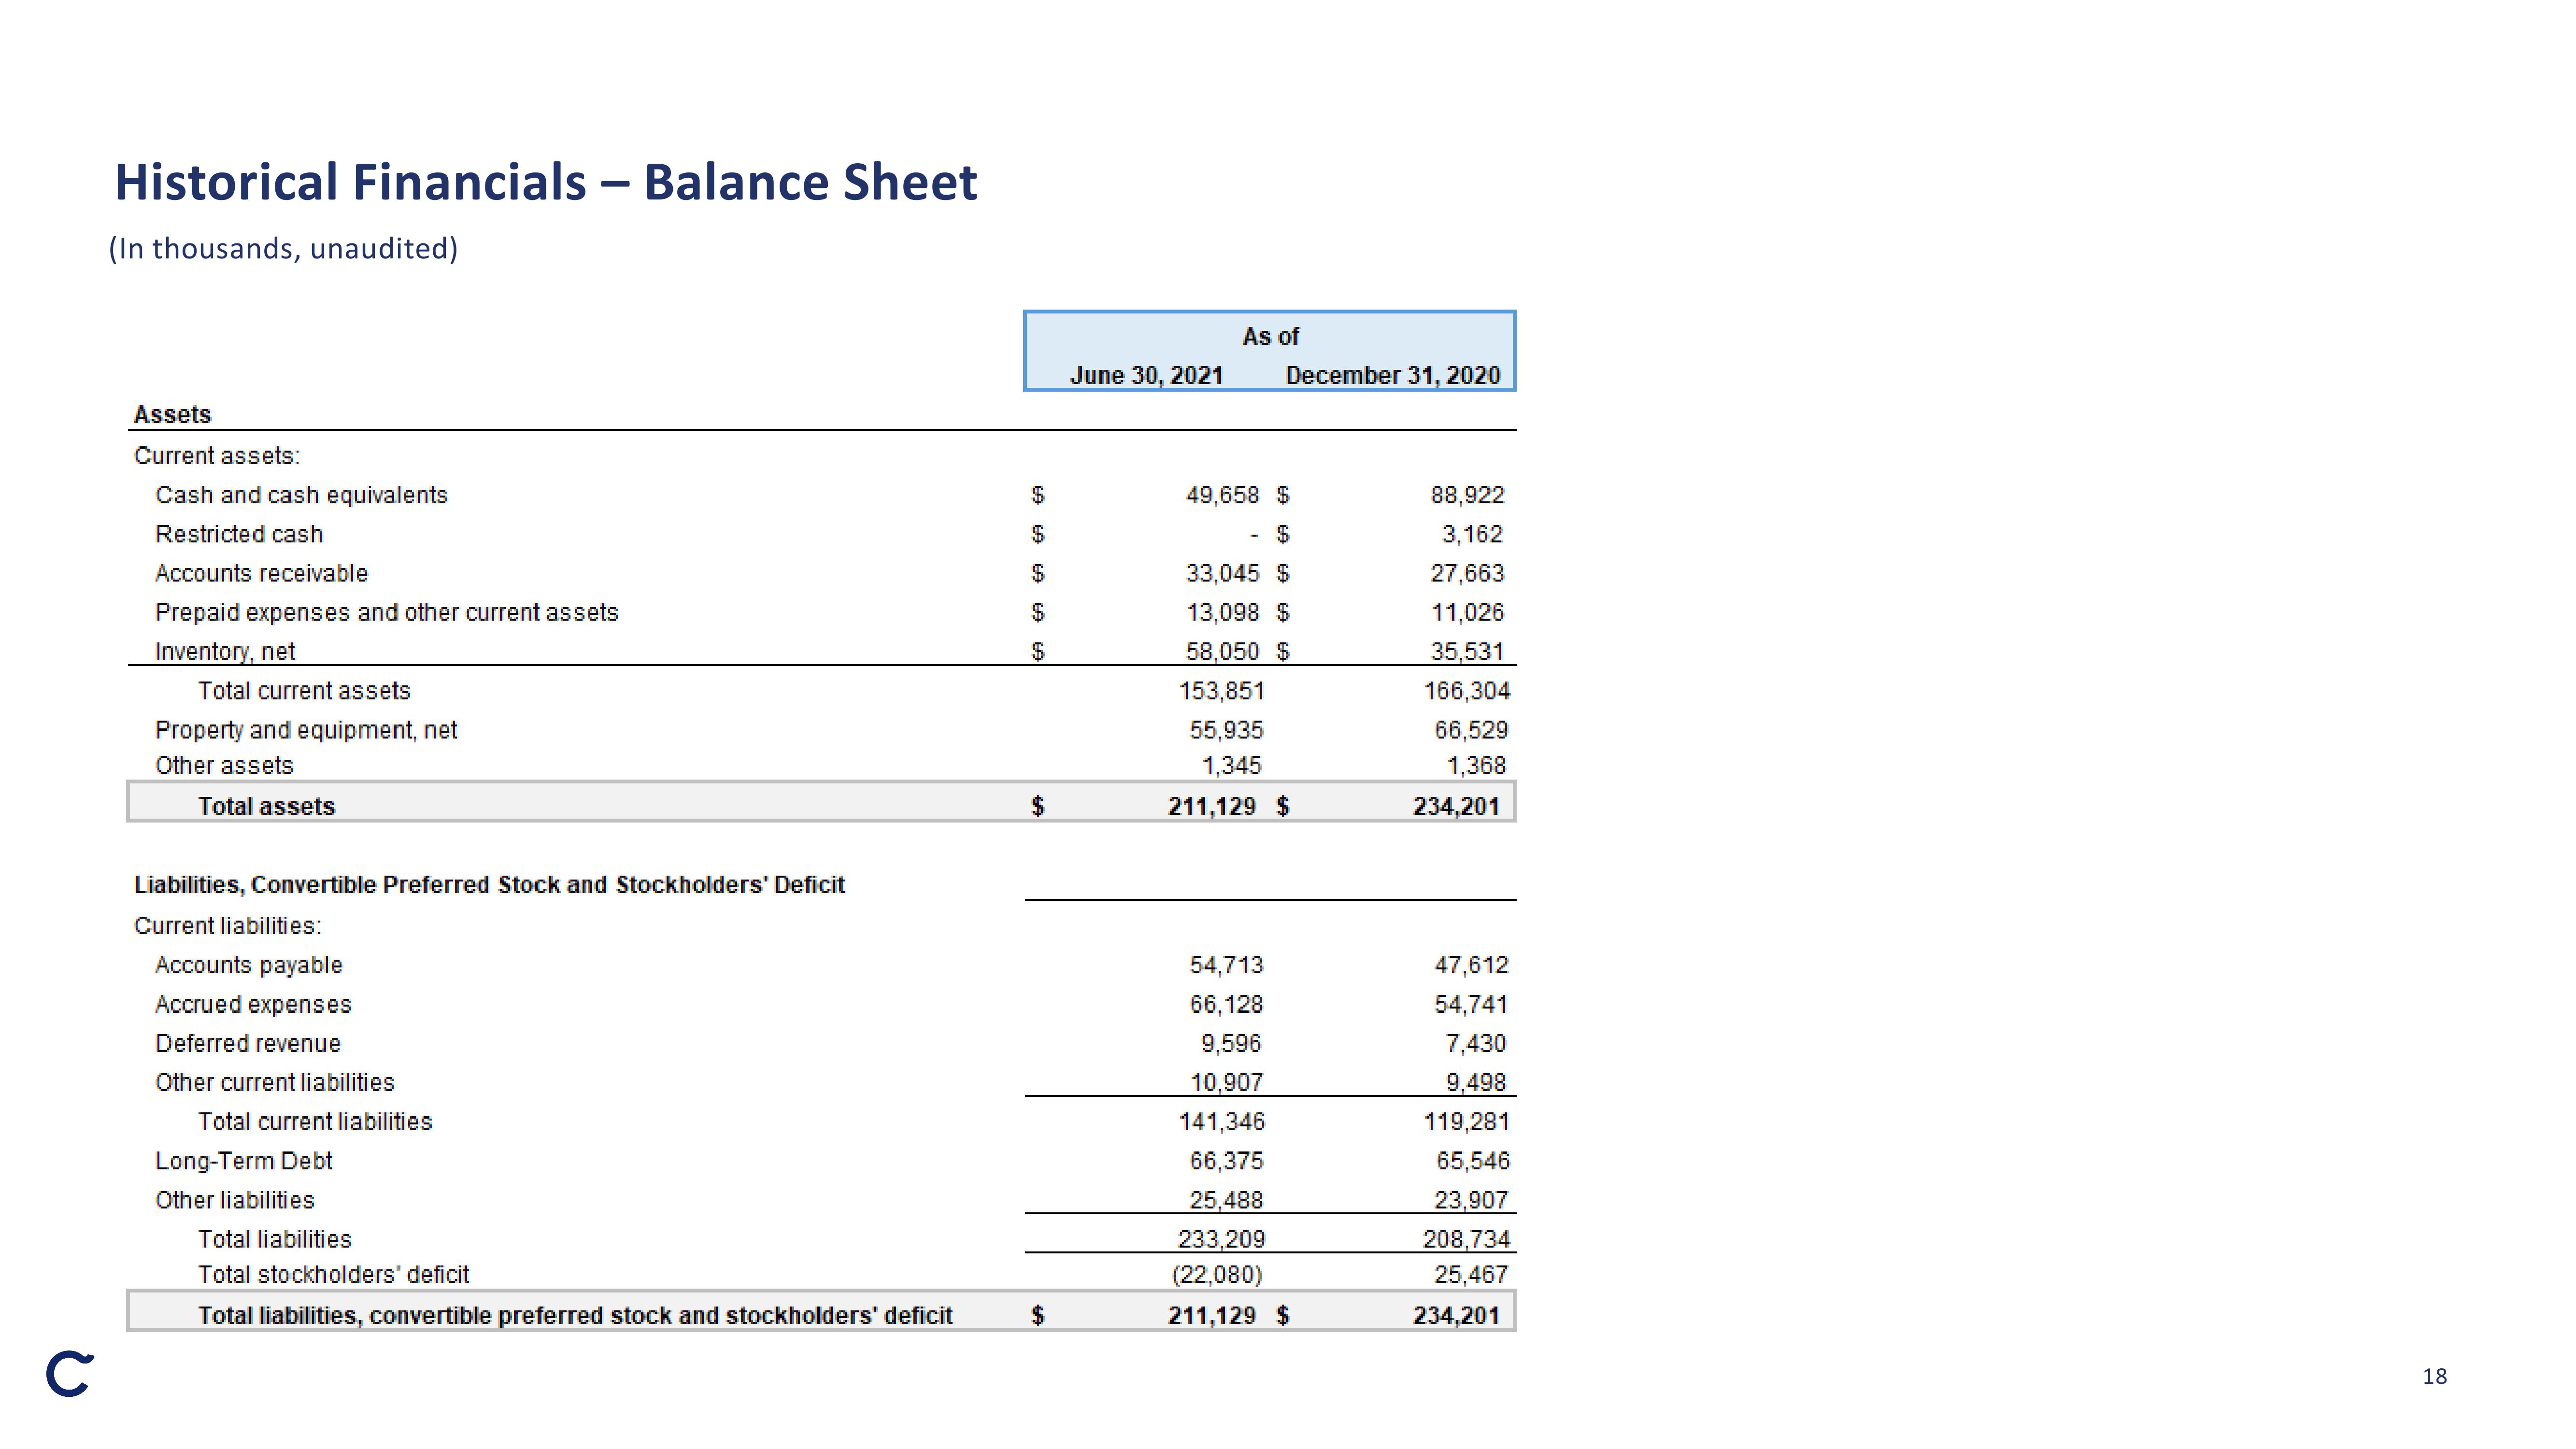2576x1449 pixels.
Task: Click the C logo in the corner
Action: point(70,1375)
